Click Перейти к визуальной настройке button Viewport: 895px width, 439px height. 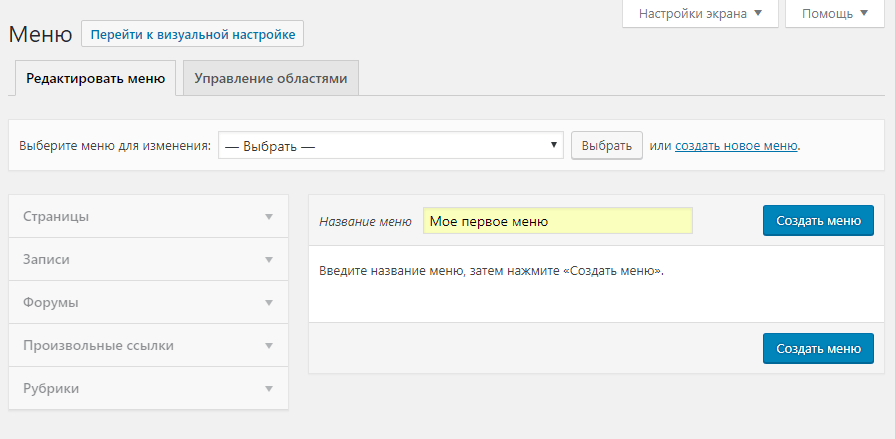coord(192,34)
